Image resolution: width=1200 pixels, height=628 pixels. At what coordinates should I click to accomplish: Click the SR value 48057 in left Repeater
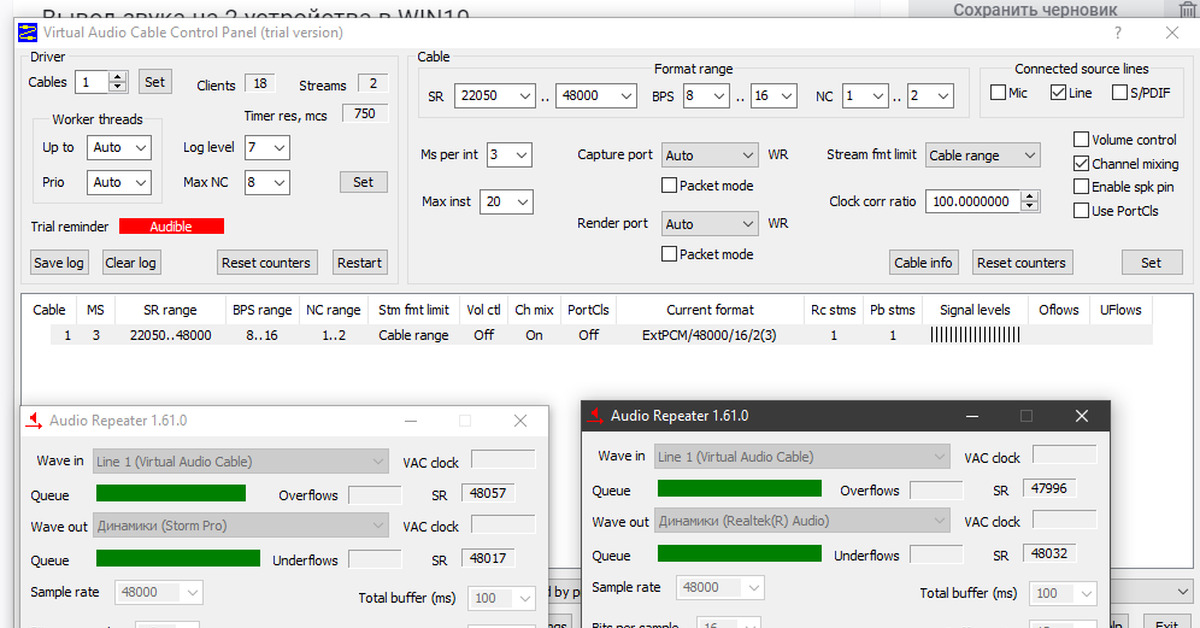point(487,493)
